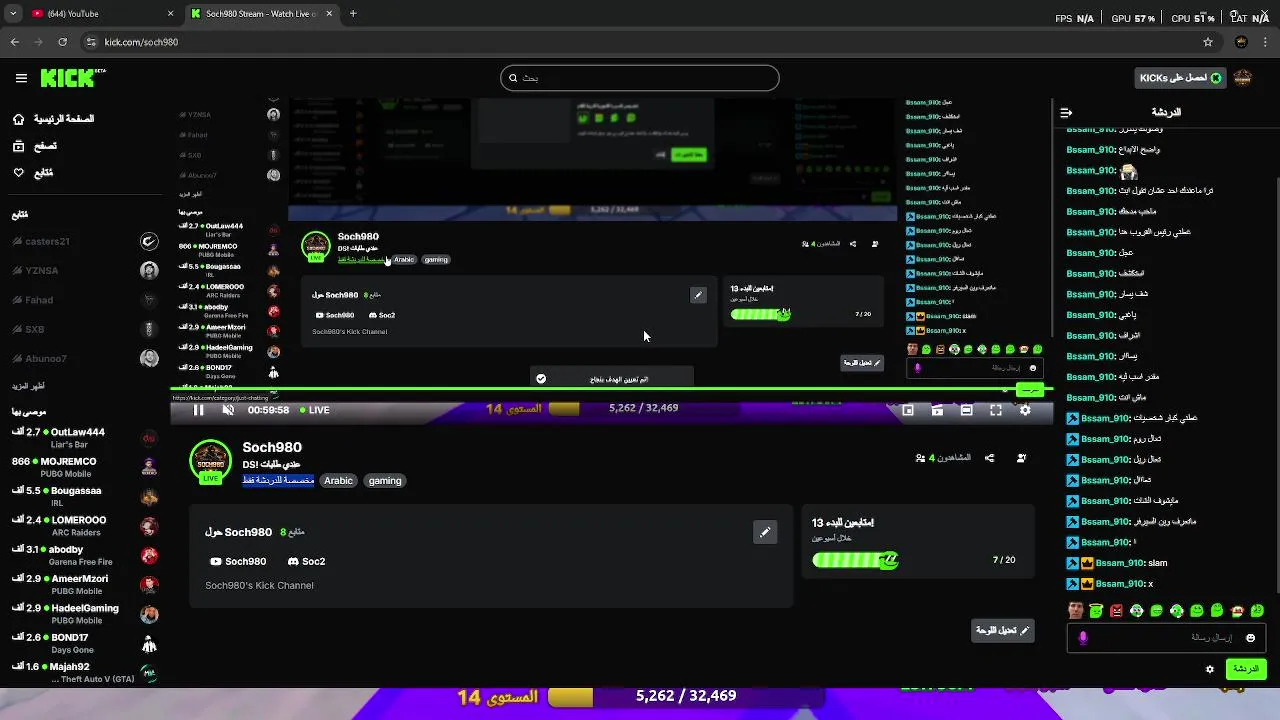Click the follower goal progress bar
Viewport: 1280px width, 720px height.
[855, 560]
